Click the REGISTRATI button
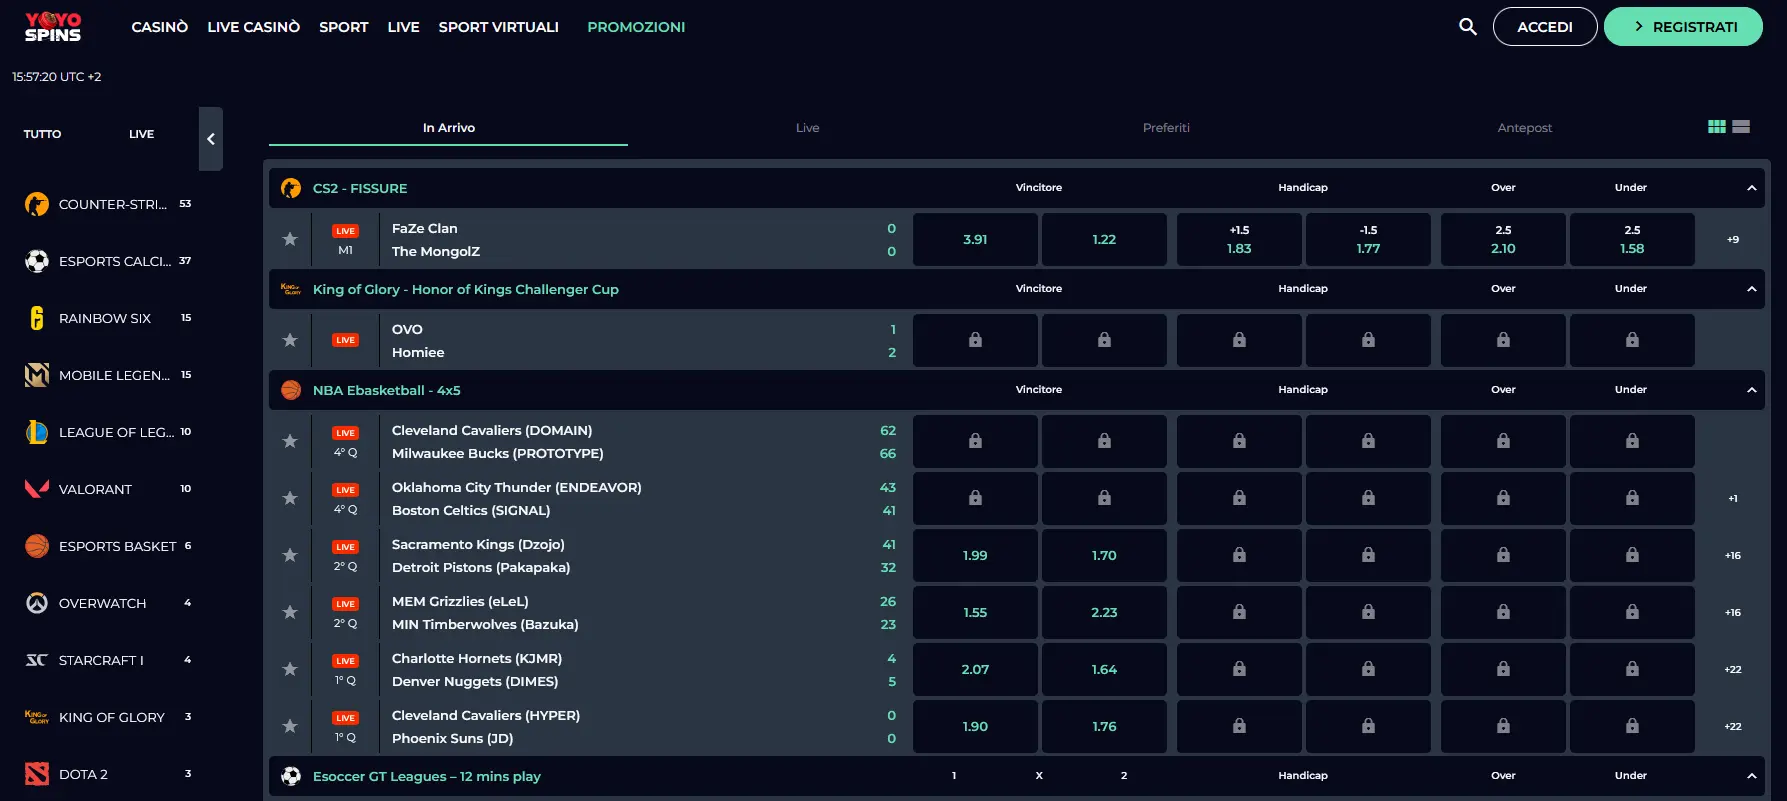The height and width of the screenshot is (801, 1787). (1683, 27)
